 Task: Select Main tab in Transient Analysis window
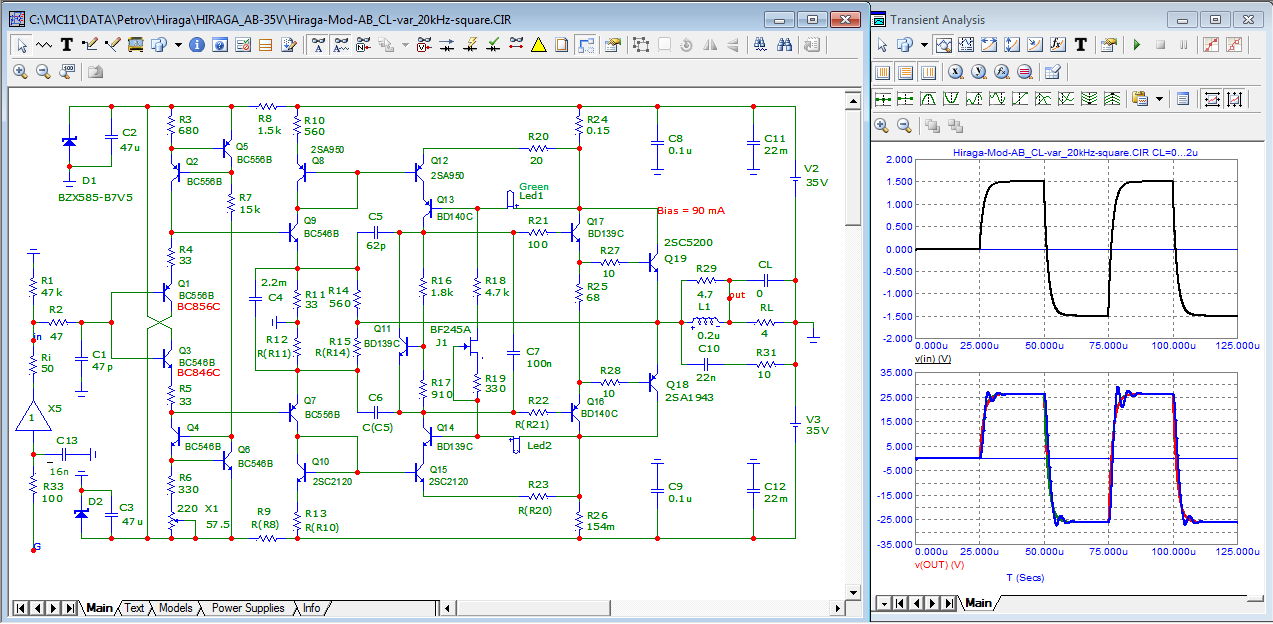point(978,603)
